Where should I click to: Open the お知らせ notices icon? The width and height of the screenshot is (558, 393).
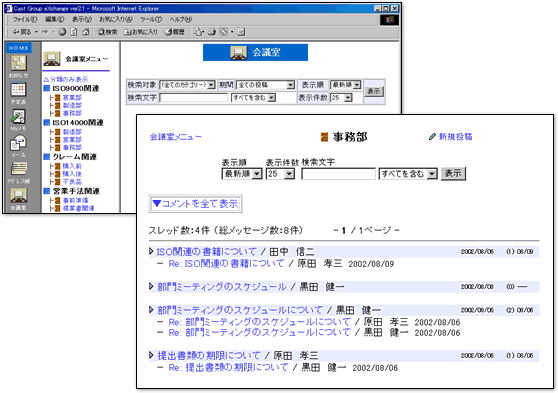(x=19, y=64)
